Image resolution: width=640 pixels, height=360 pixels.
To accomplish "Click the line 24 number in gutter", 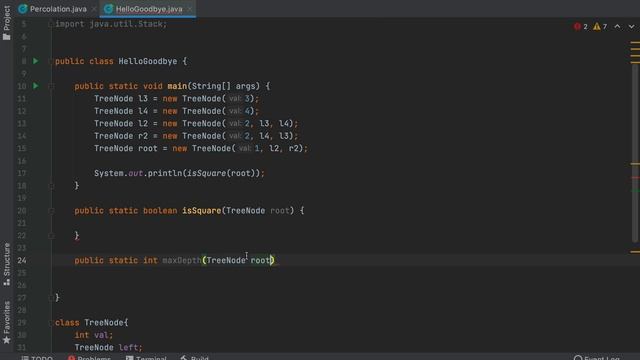I will [22, 260].
